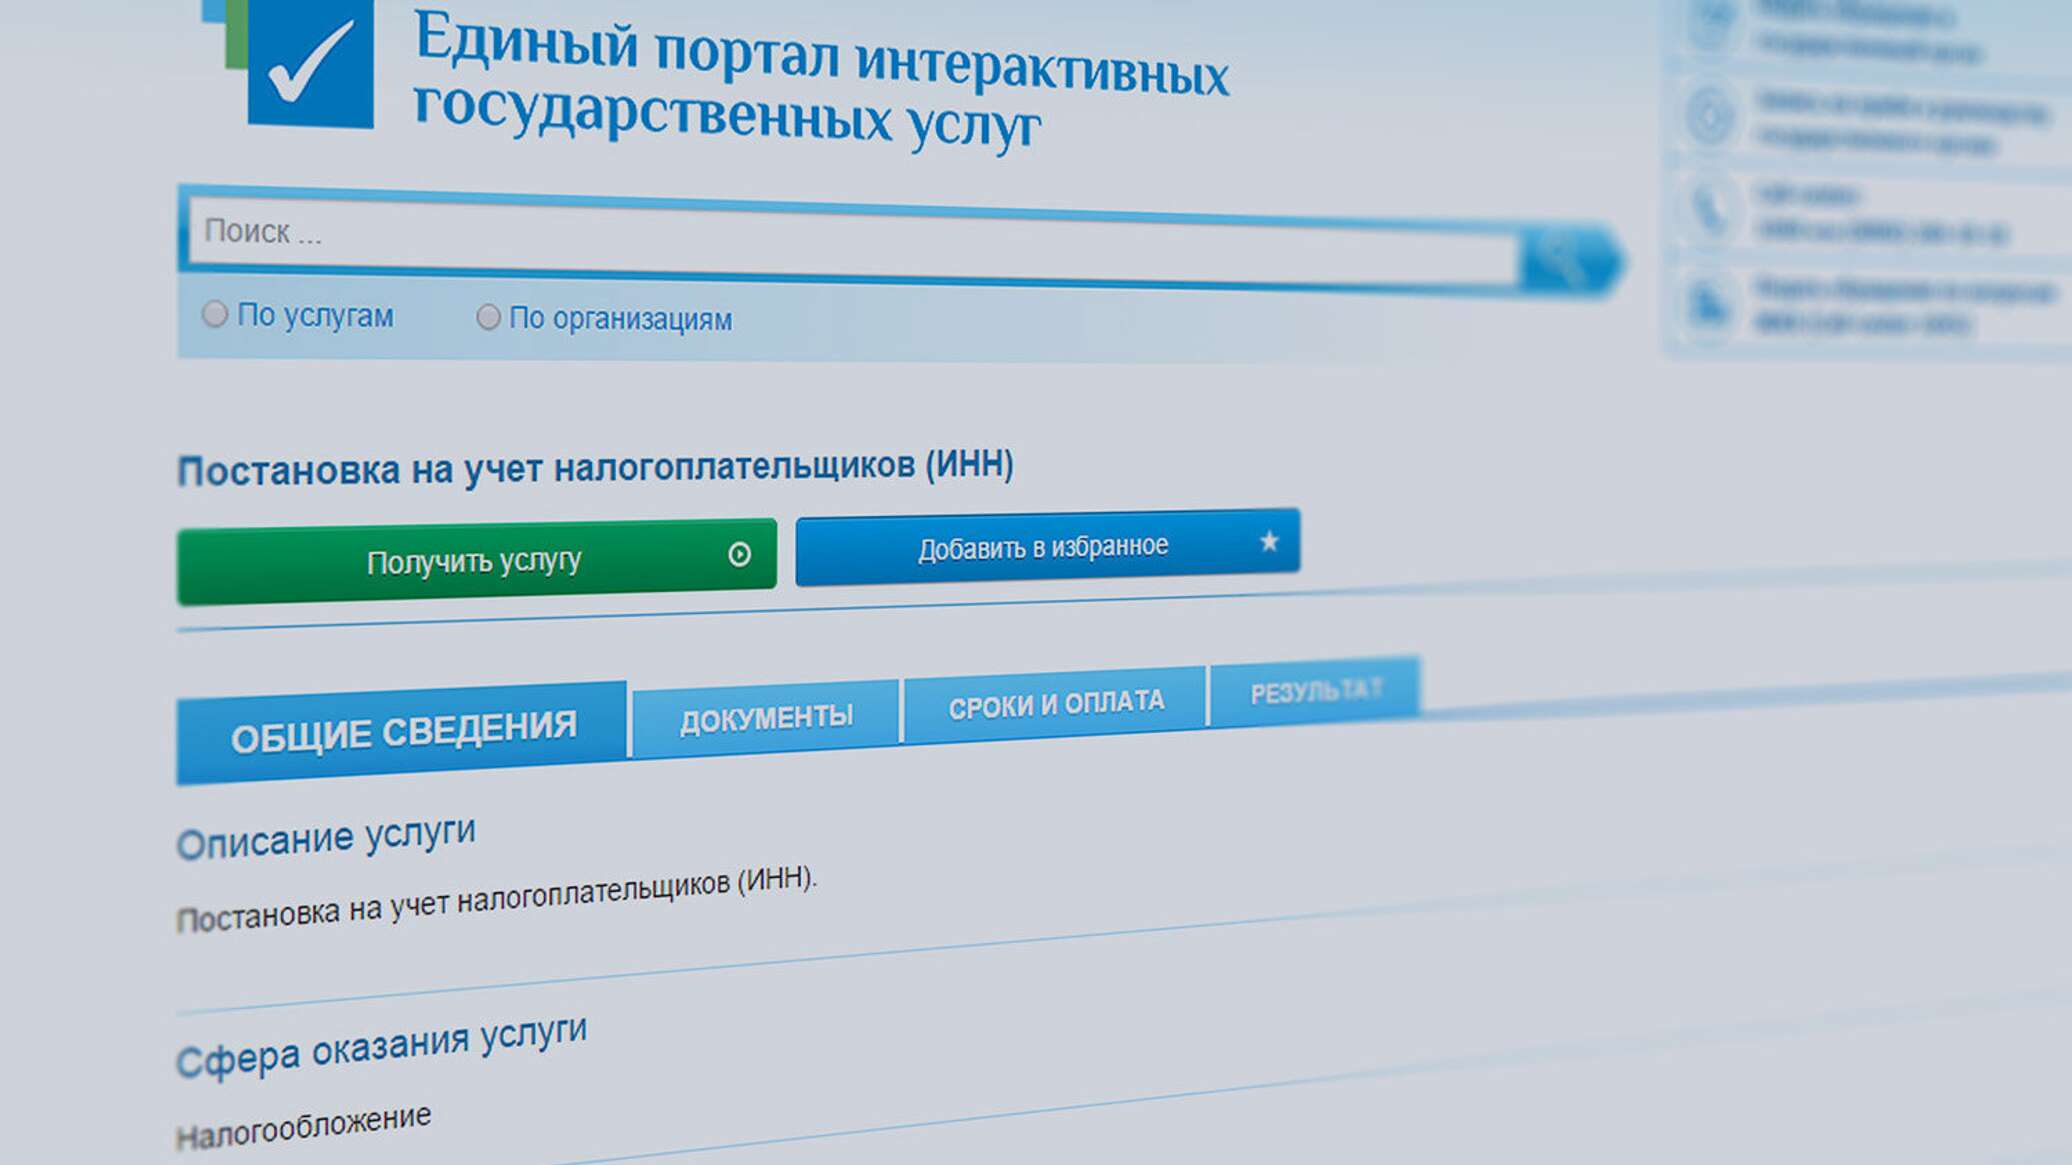2072x1165 pixels.
Task: Click the phone handset icon in sidebar
Action: click(x=1710, y=211)
